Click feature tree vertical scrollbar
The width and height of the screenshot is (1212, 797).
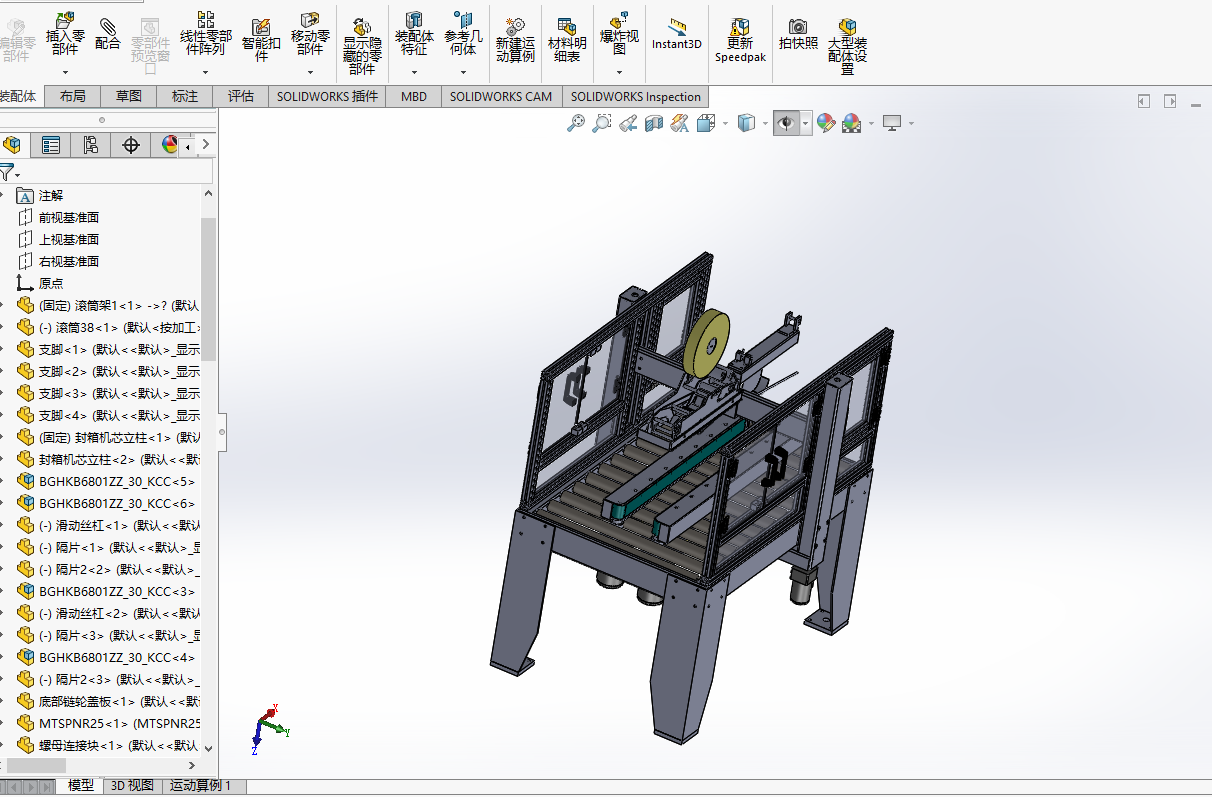pos(208,289)
